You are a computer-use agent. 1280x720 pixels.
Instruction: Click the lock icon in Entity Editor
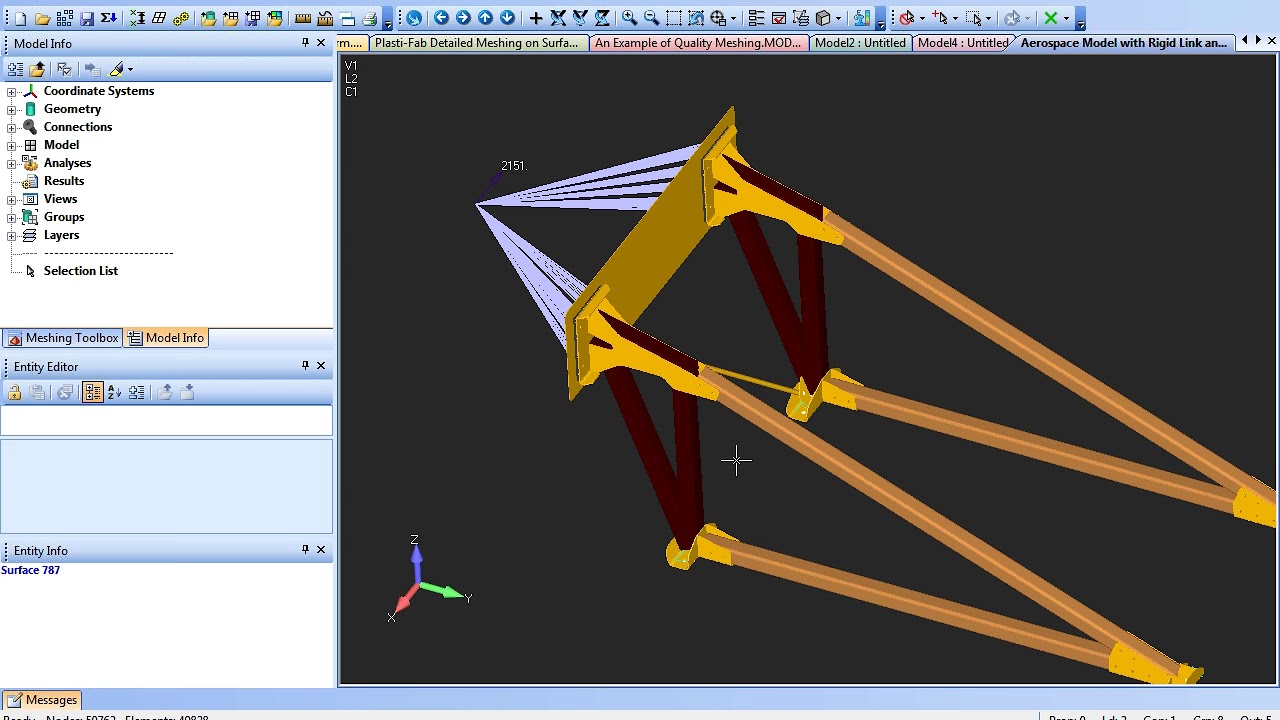point(15,393)
